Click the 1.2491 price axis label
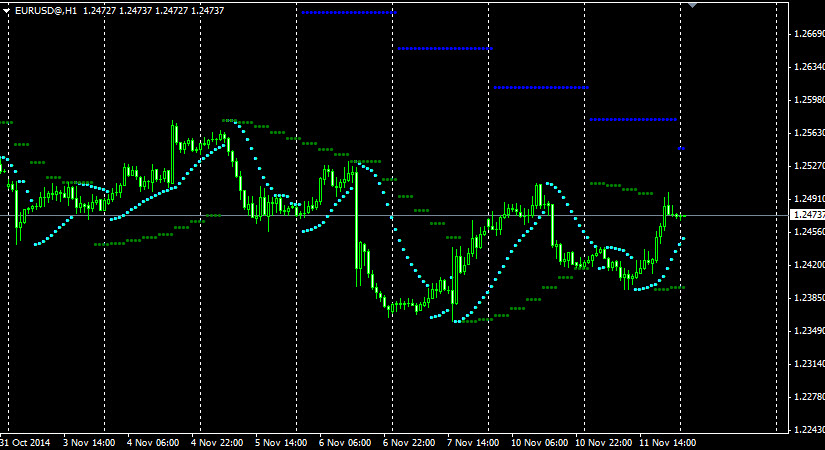 809,199
